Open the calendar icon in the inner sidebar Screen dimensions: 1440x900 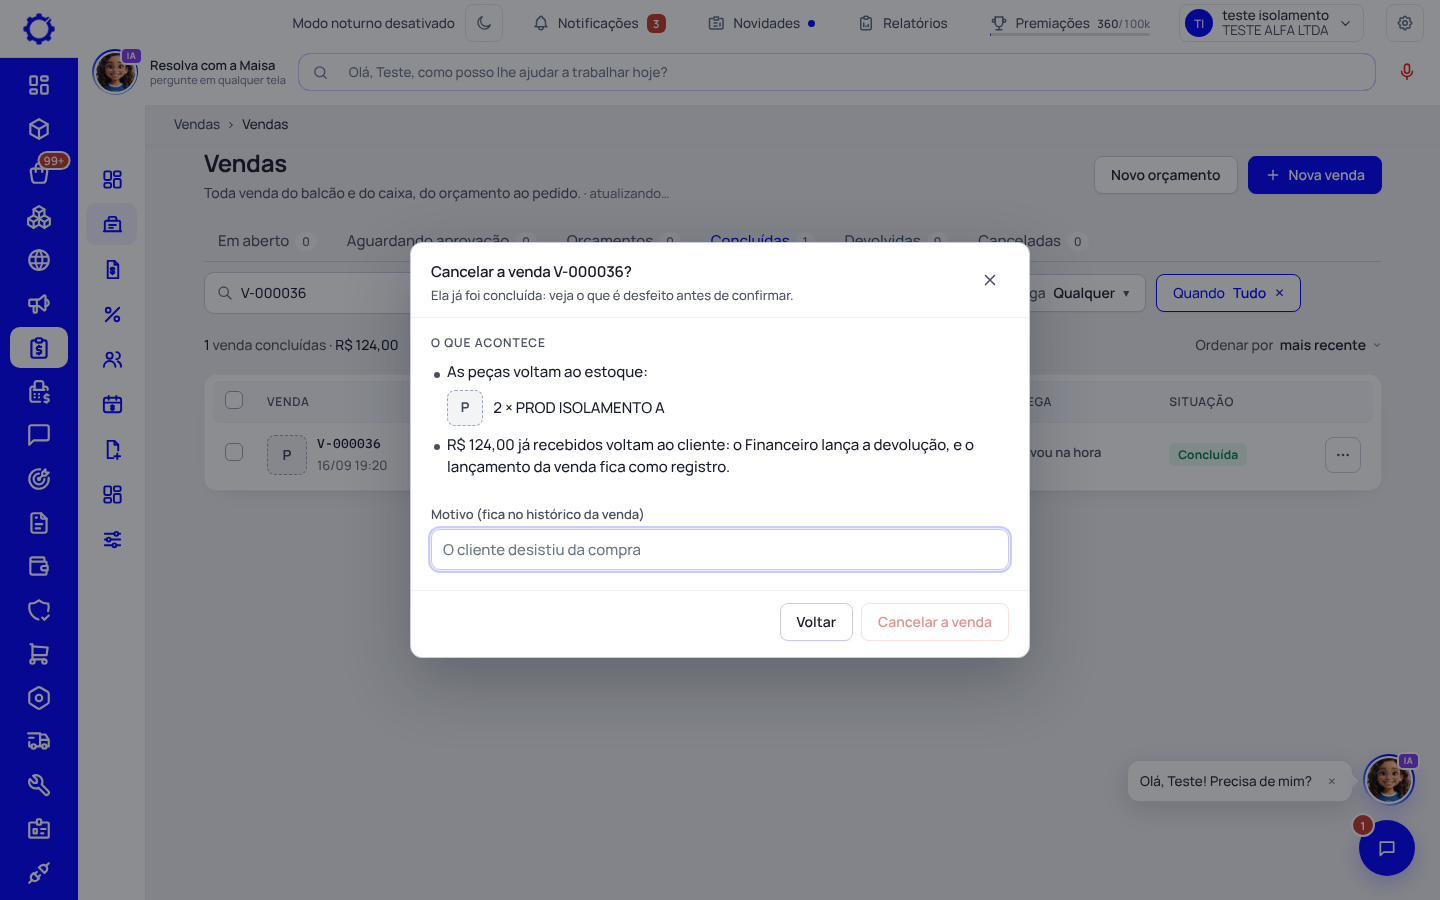(112, 404)
